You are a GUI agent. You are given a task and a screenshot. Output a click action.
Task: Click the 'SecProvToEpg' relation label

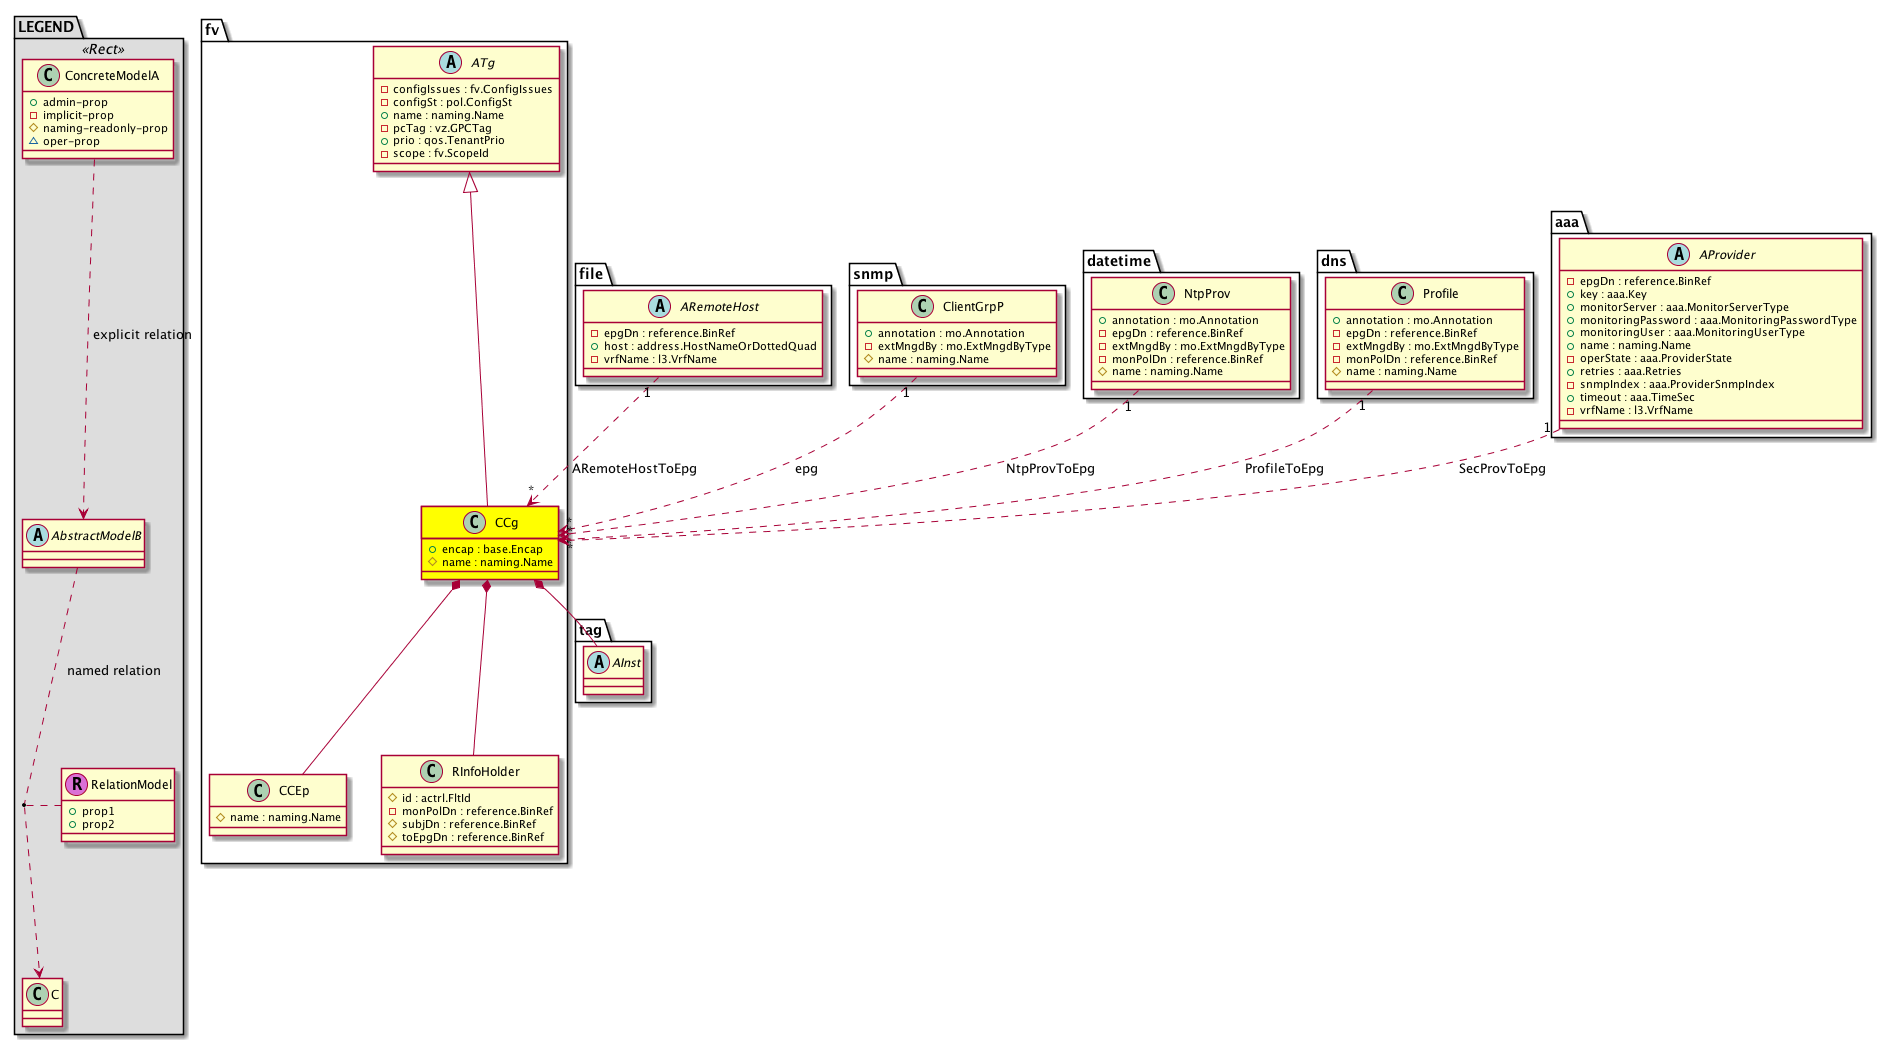click(x=1501, y=469)
